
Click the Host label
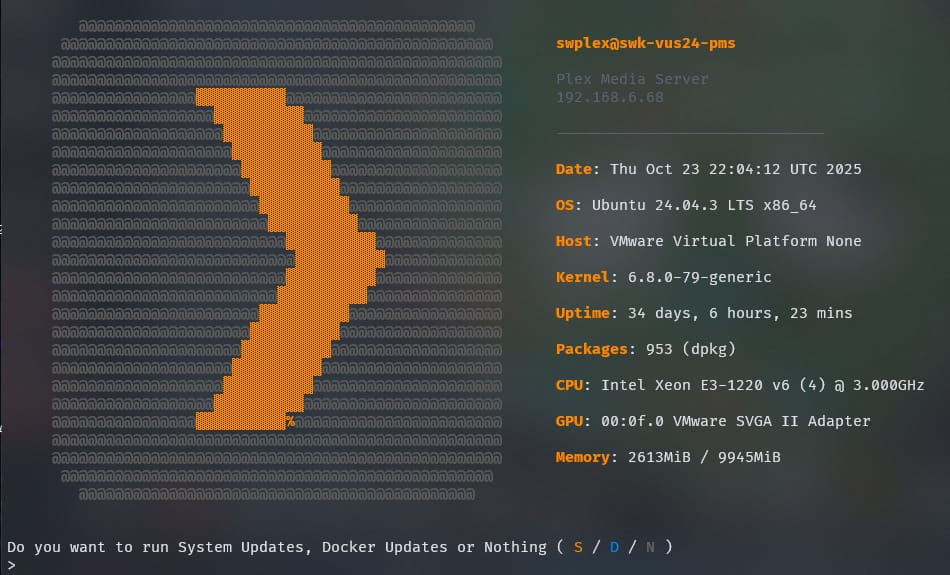click(x=576, y=241)
